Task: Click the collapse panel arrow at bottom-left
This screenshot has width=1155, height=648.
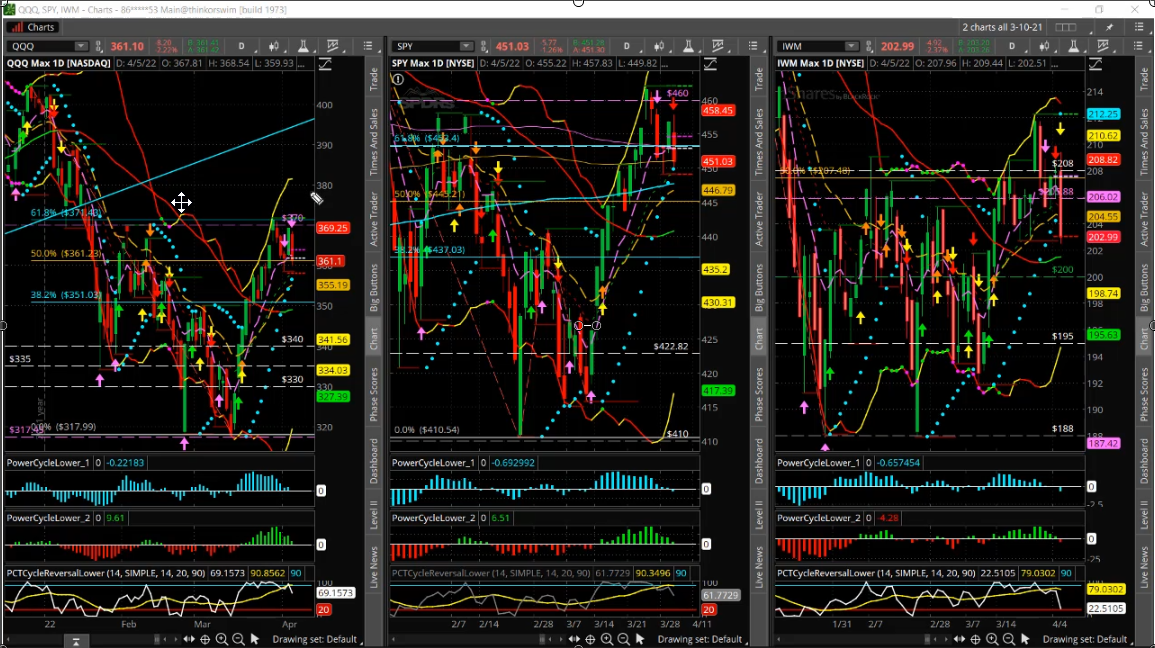Action: [76, 641]
